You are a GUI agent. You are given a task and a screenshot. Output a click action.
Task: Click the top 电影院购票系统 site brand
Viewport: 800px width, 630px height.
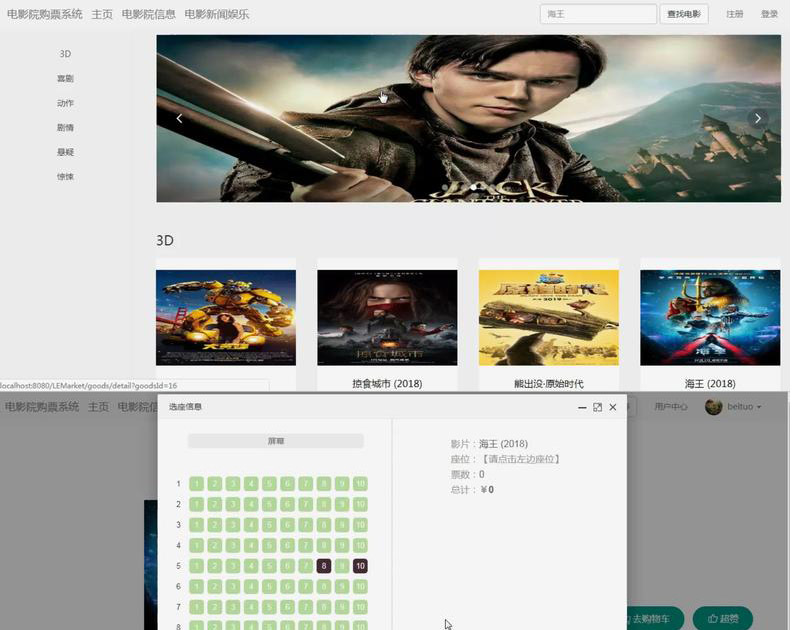pos(44,14)
